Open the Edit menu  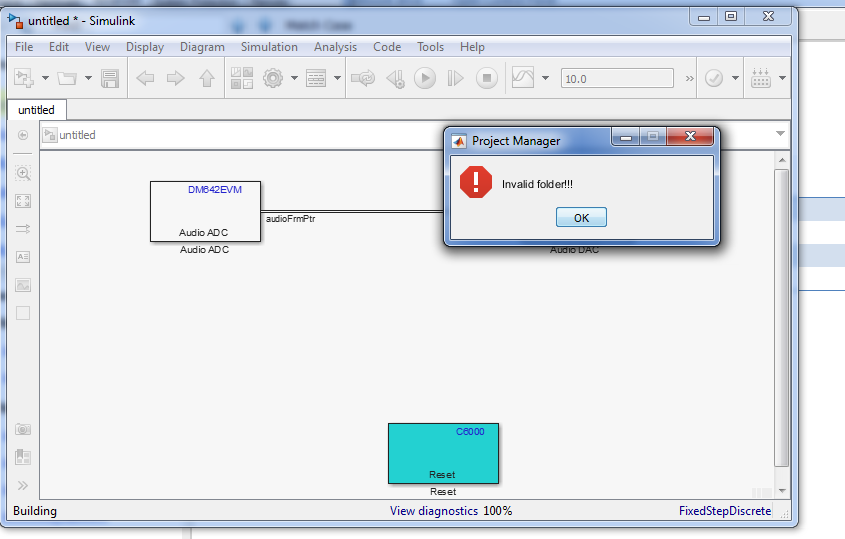click(59, 47)
